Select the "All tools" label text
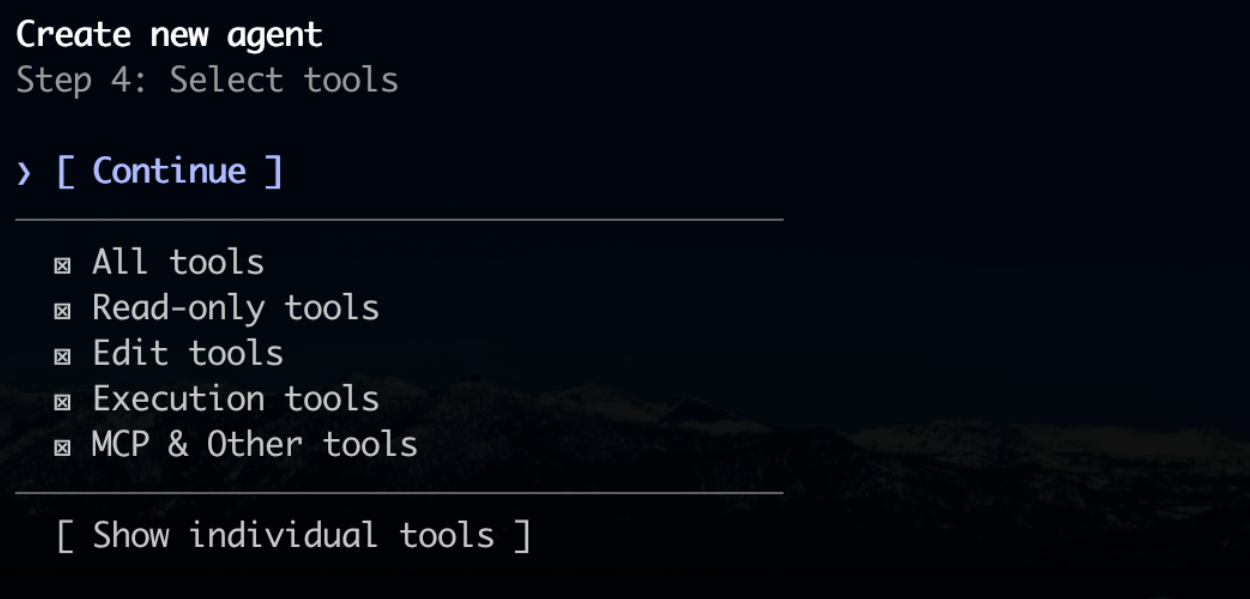 [178, 262]
